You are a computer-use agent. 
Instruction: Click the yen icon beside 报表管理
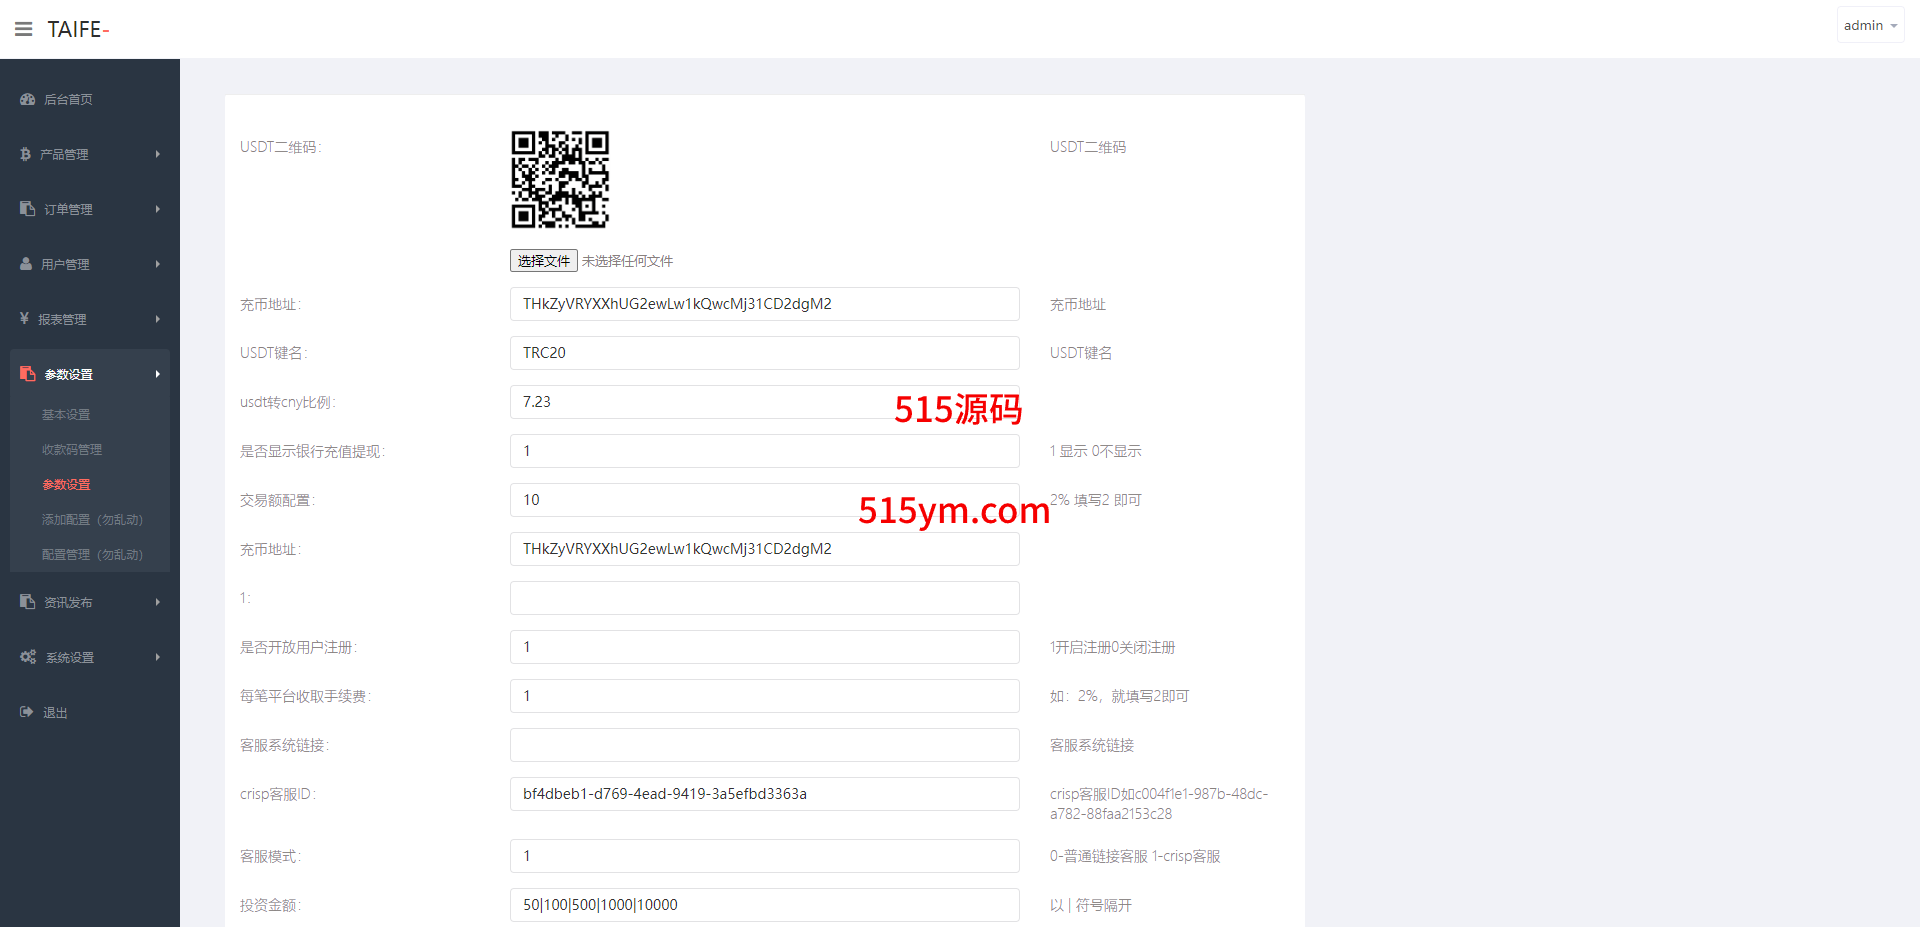tap(24, 319)
